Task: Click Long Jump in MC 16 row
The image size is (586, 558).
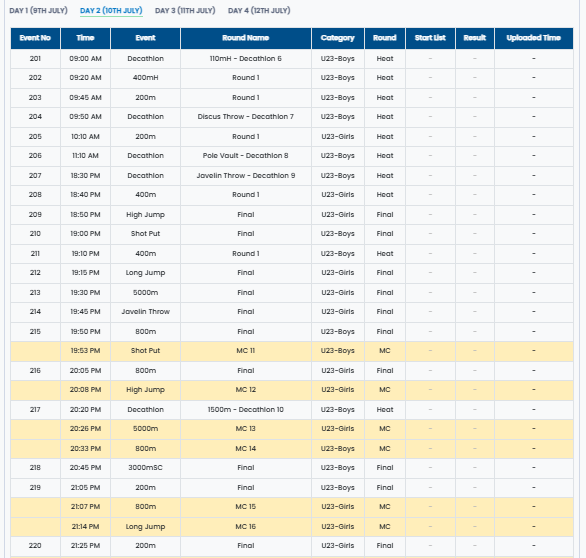Action: [145, 527]
